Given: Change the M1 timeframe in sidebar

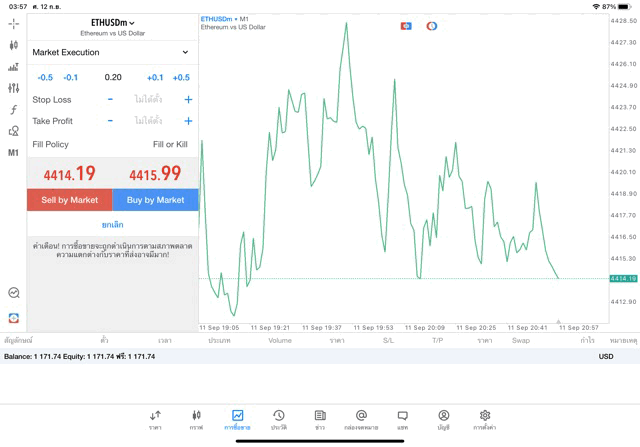Looking at the screenshot, I should (13, 153).
